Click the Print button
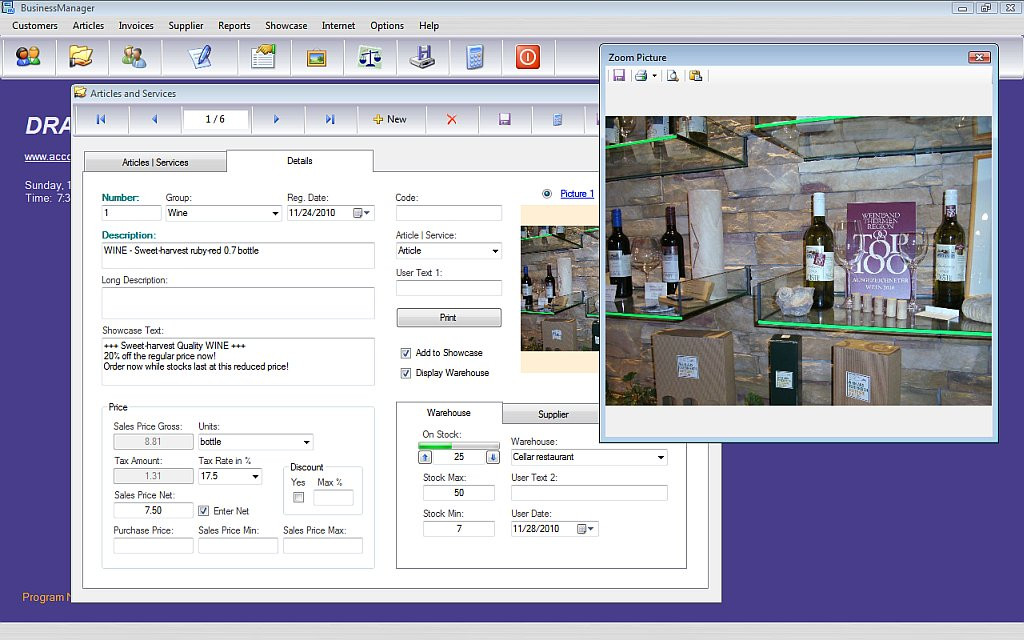 coord(448,318)
